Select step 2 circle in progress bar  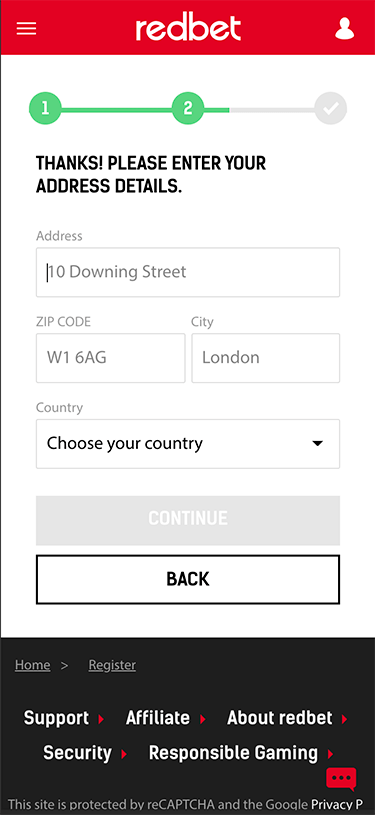[x=188, y=108]
